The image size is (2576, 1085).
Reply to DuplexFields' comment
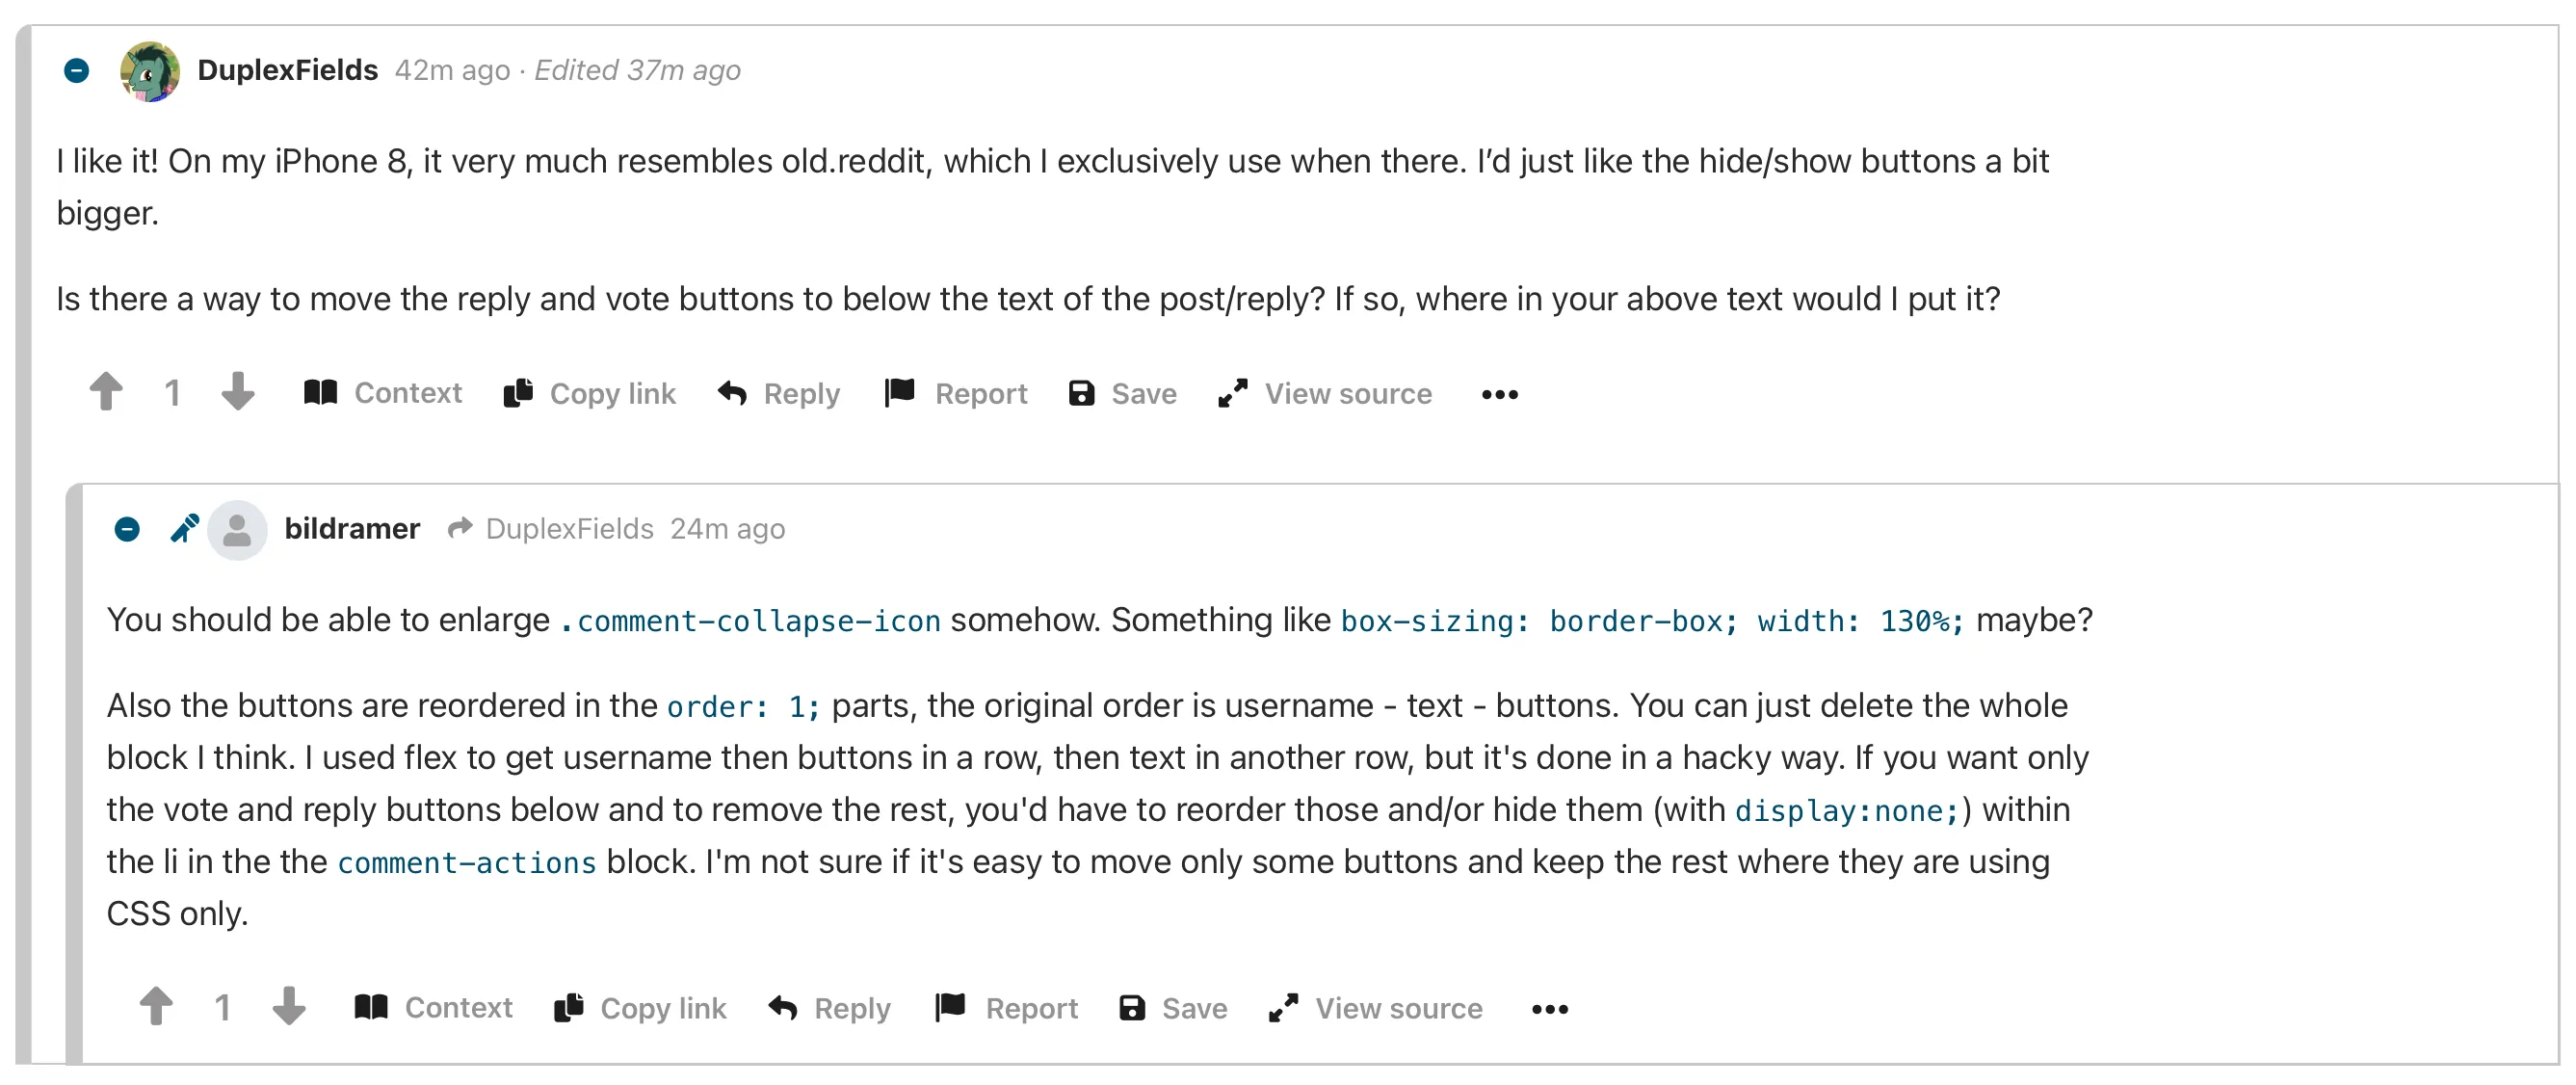(x=779, y=394)
